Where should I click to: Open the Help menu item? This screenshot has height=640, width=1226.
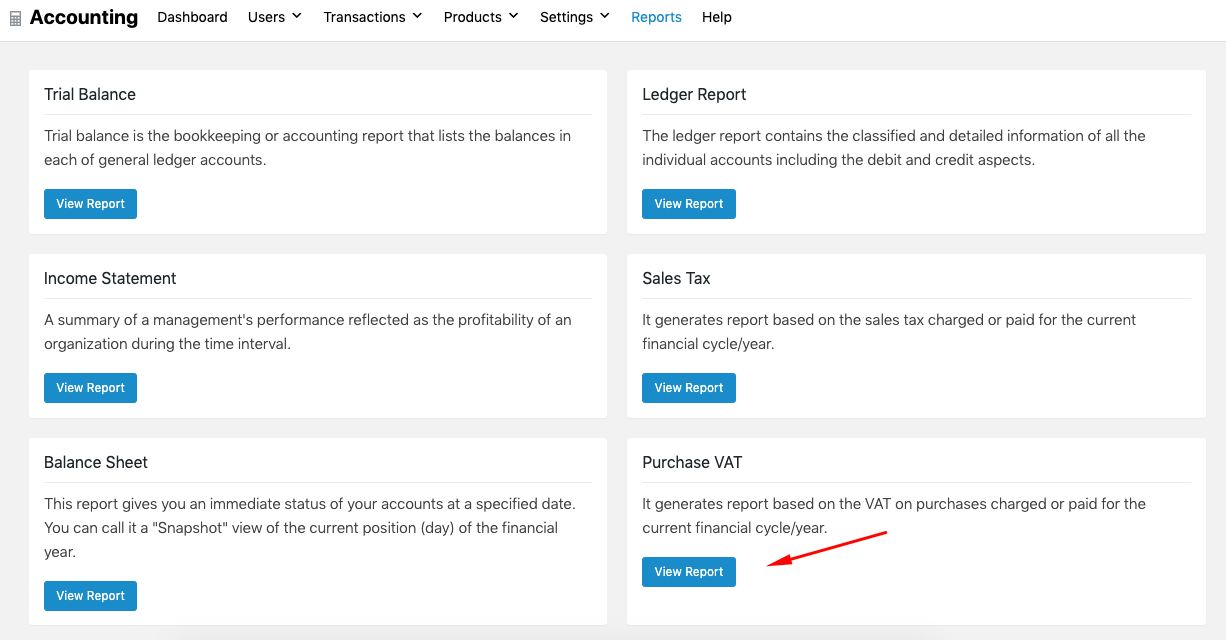point(716,17)
